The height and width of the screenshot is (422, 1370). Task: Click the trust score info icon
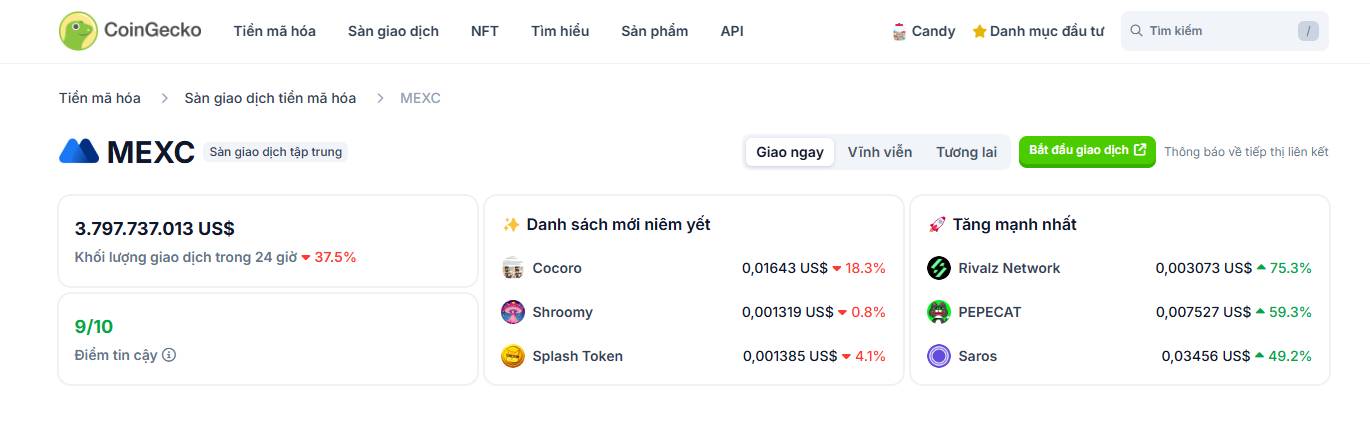169,355
